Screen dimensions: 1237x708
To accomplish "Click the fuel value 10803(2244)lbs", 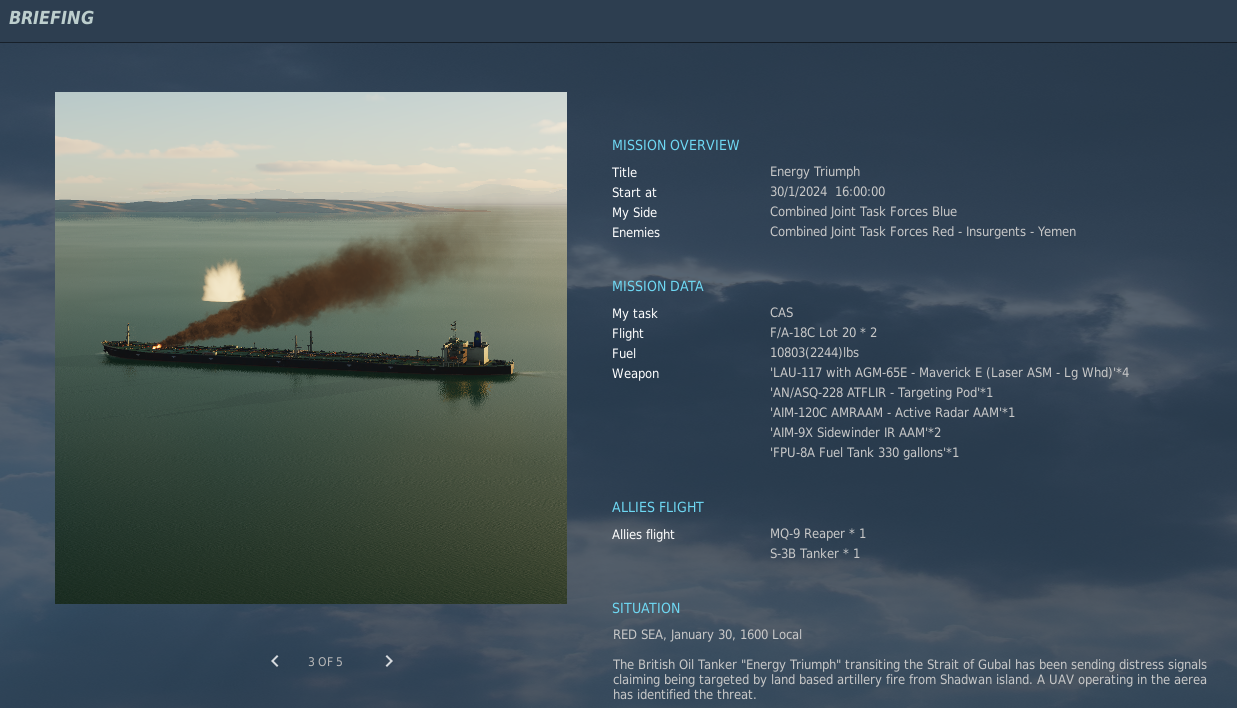I will point(814,353).
